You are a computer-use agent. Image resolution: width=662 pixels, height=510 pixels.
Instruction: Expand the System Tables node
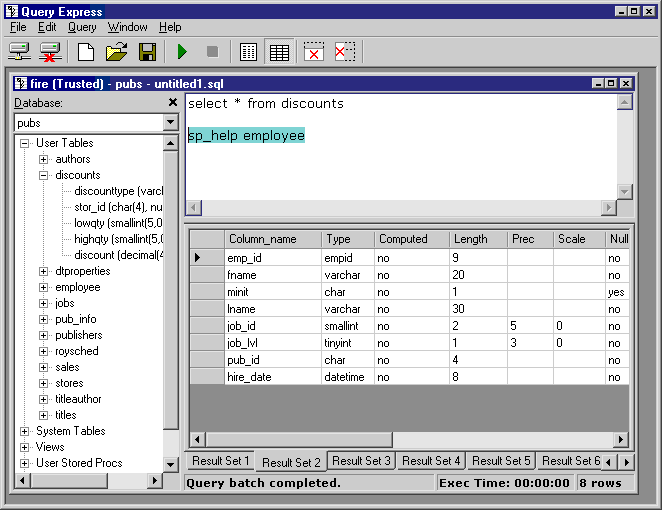pos(24,431)
